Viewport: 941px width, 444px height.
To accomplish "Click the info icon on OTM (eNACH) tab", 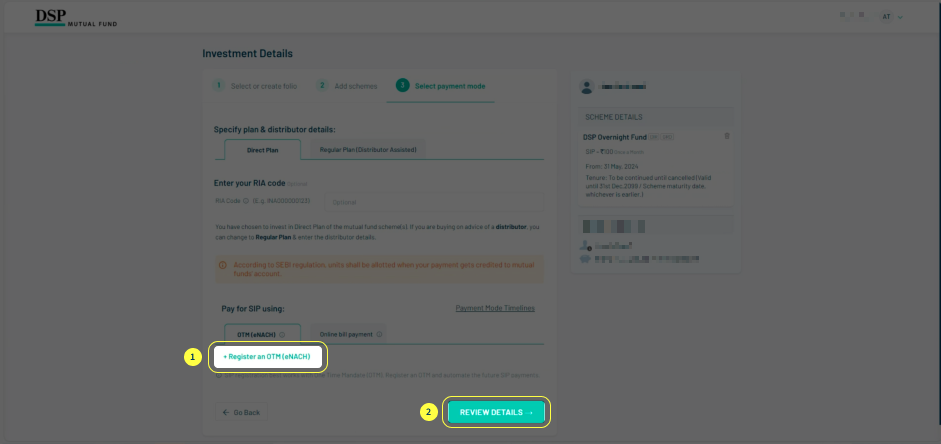I will click(282, 334).
